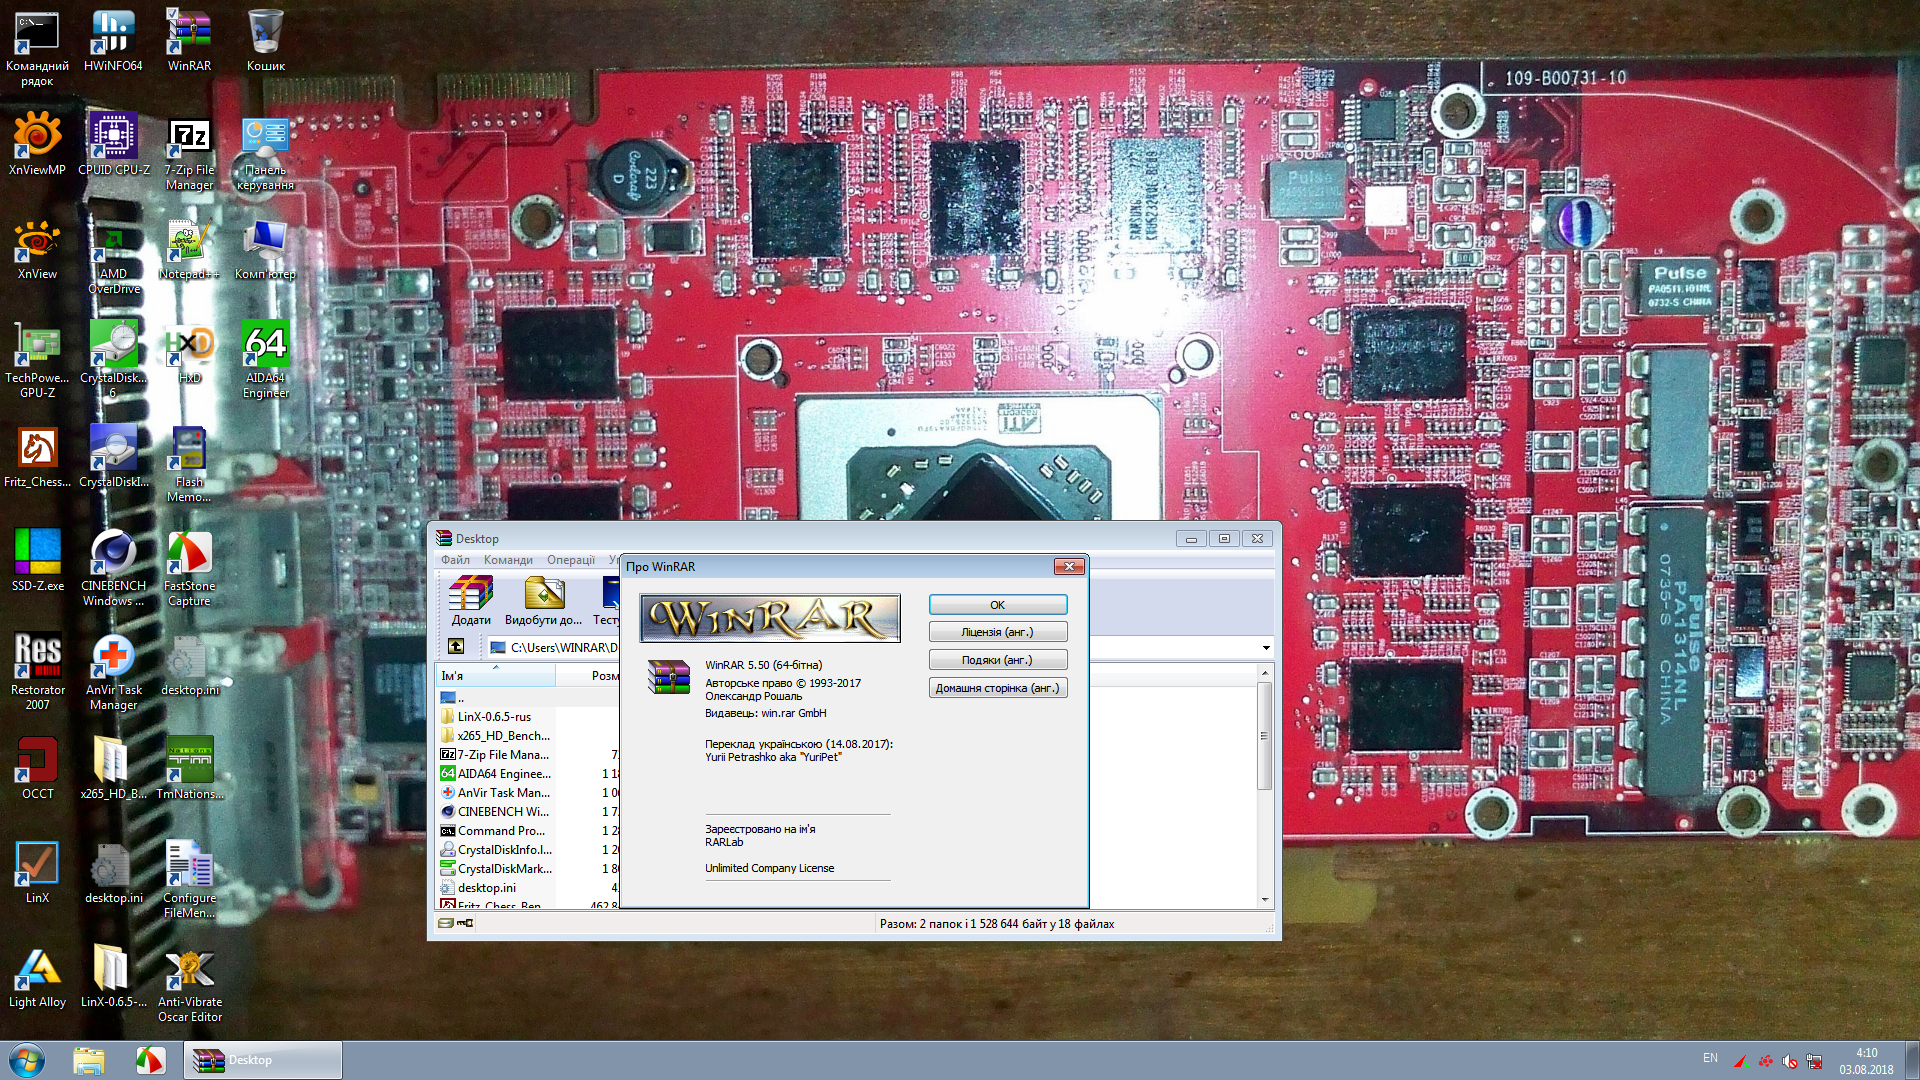
Task: Click the Видобути до (Extract to) icon
Action: [x=543, y=600]
